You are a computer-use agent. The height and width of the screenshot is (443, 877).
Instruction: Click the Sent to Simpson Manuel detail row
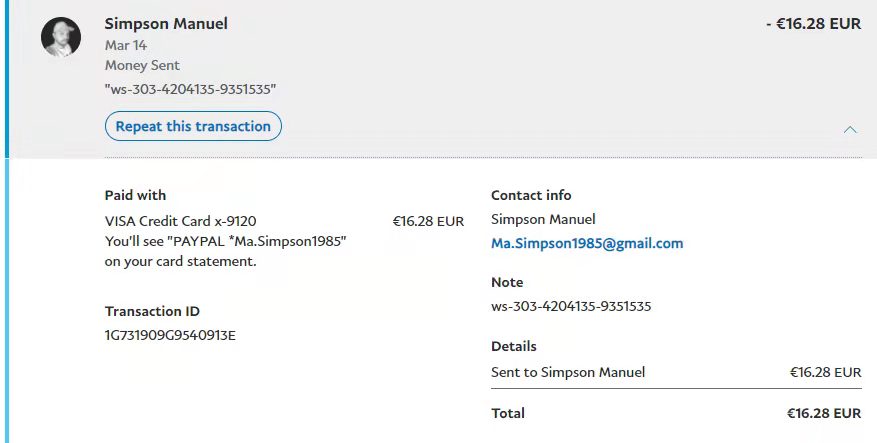click(x=568, y=372)
